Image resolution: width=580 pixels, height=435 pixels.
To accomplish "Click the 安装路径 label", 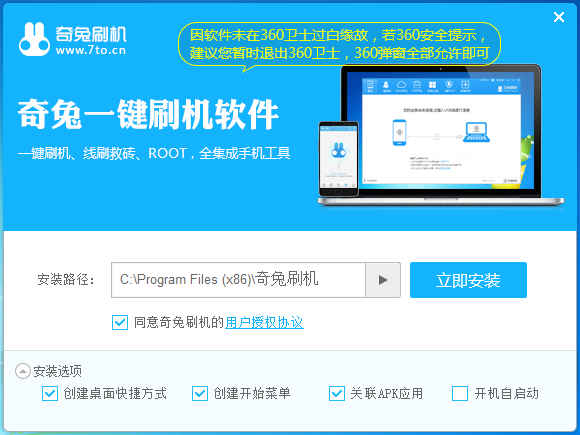I will (66, 279).
